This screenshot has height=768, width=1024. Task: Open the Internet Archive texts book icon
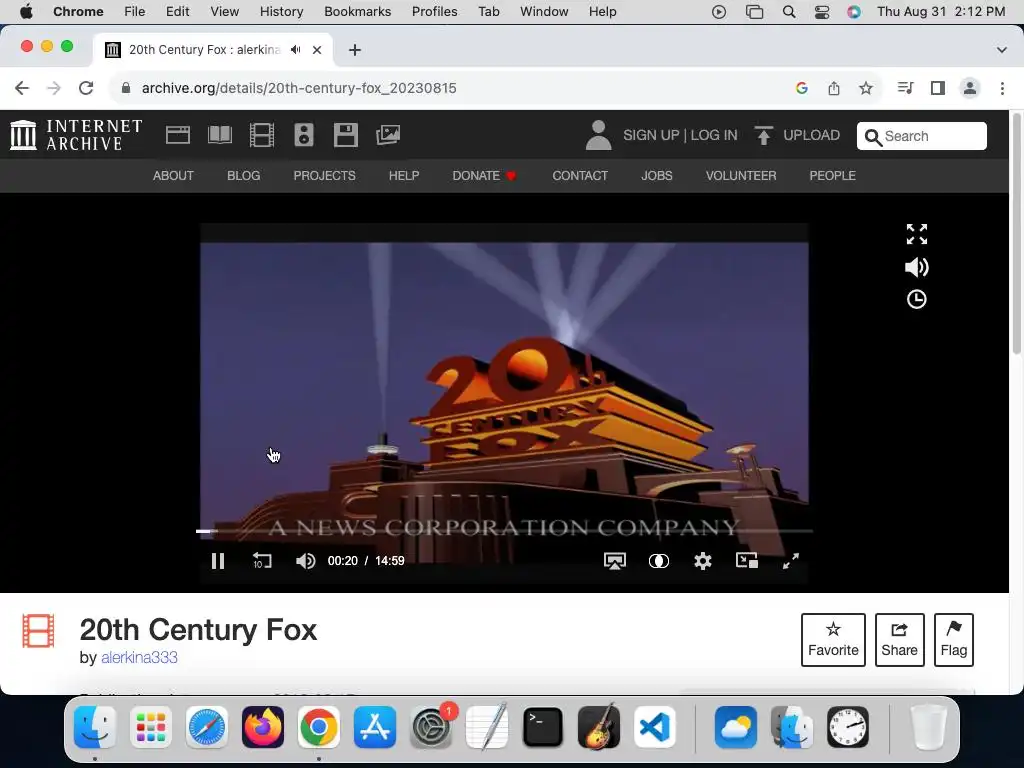pos(220,135)
